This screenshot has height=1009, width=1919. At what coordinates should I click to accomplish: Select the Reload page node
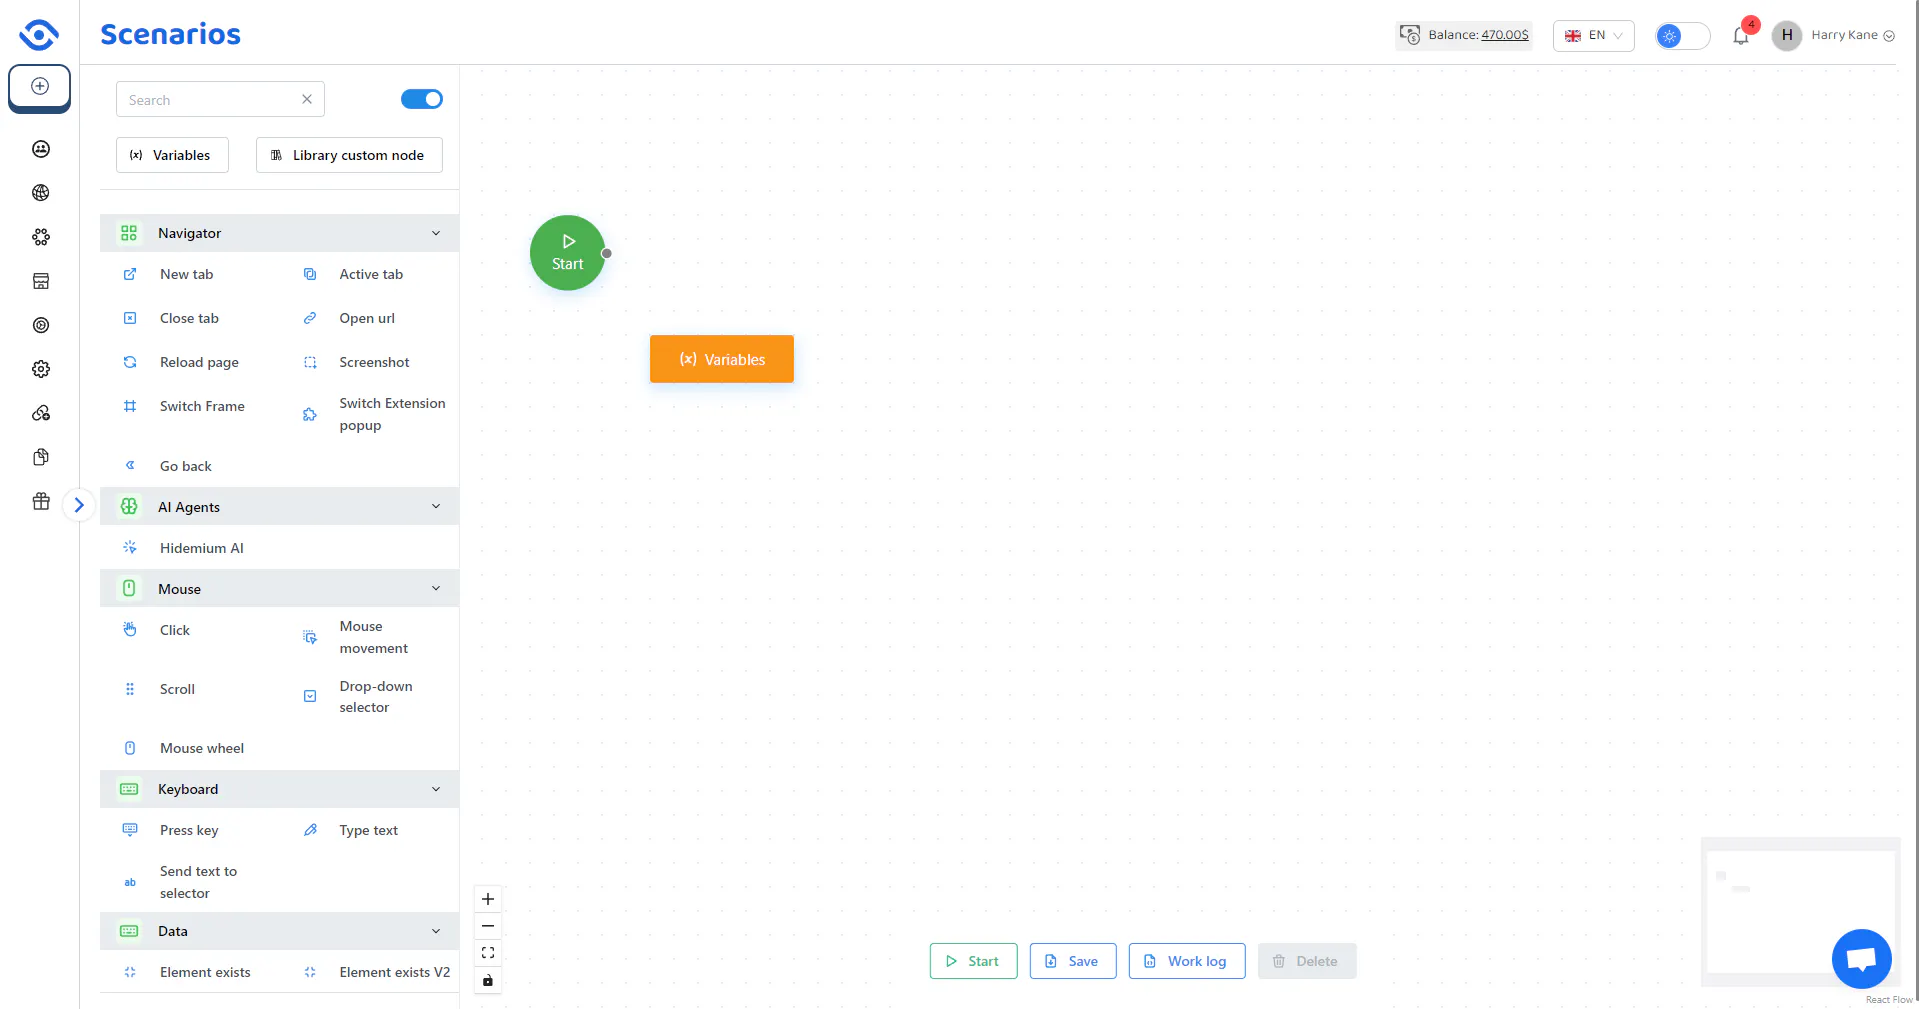tap(199, 362)
